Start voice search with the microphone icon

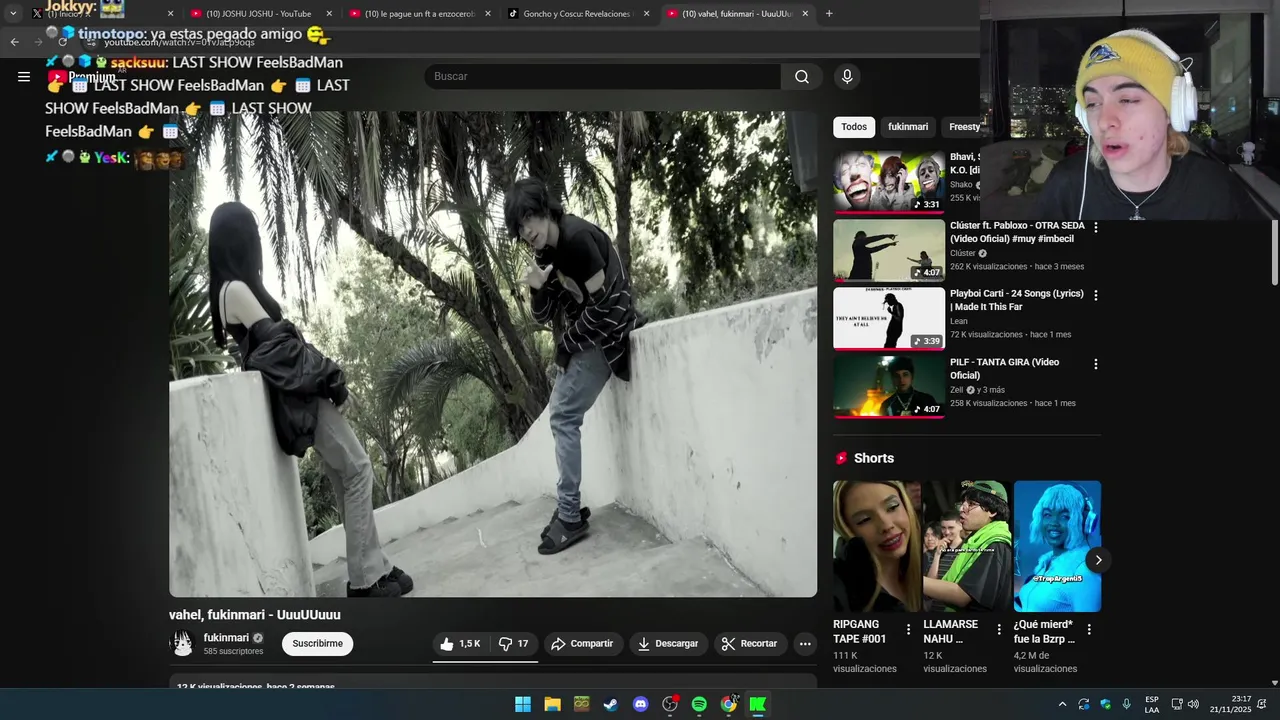[x=847, y=77]
